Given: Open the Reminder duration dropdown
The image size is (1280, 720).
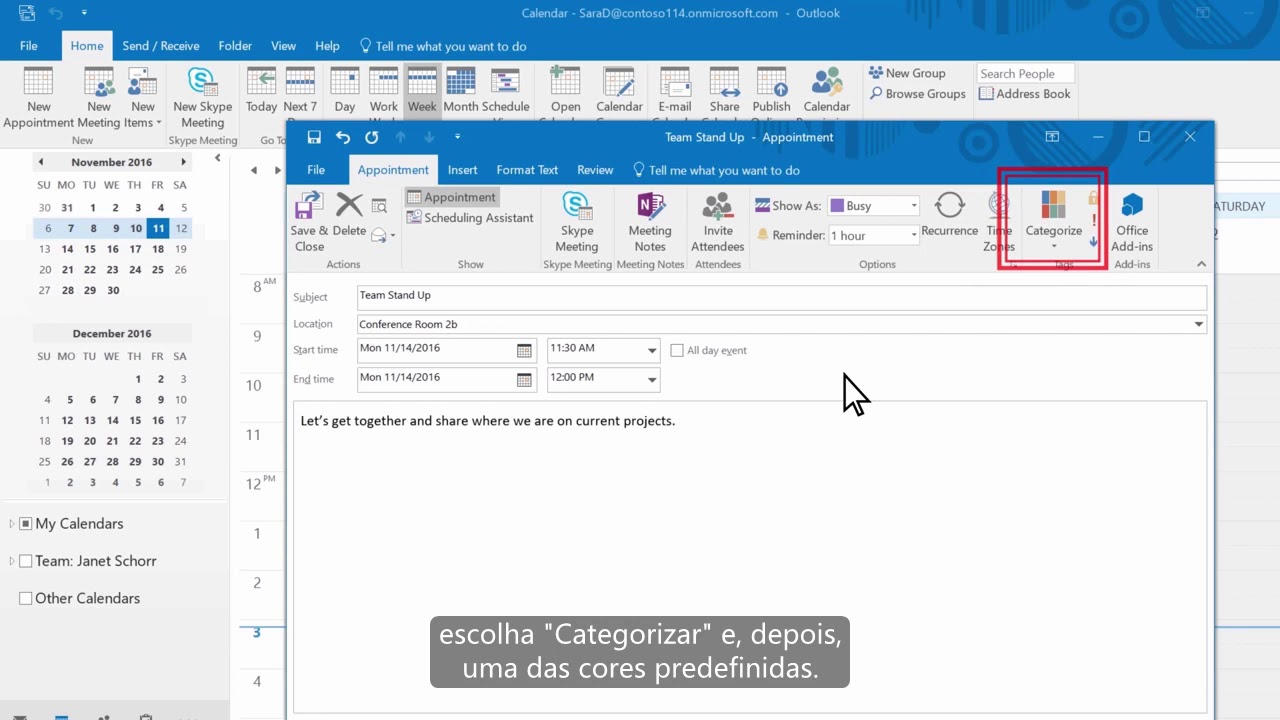Looking at the screenshot, I should point(912,235).
